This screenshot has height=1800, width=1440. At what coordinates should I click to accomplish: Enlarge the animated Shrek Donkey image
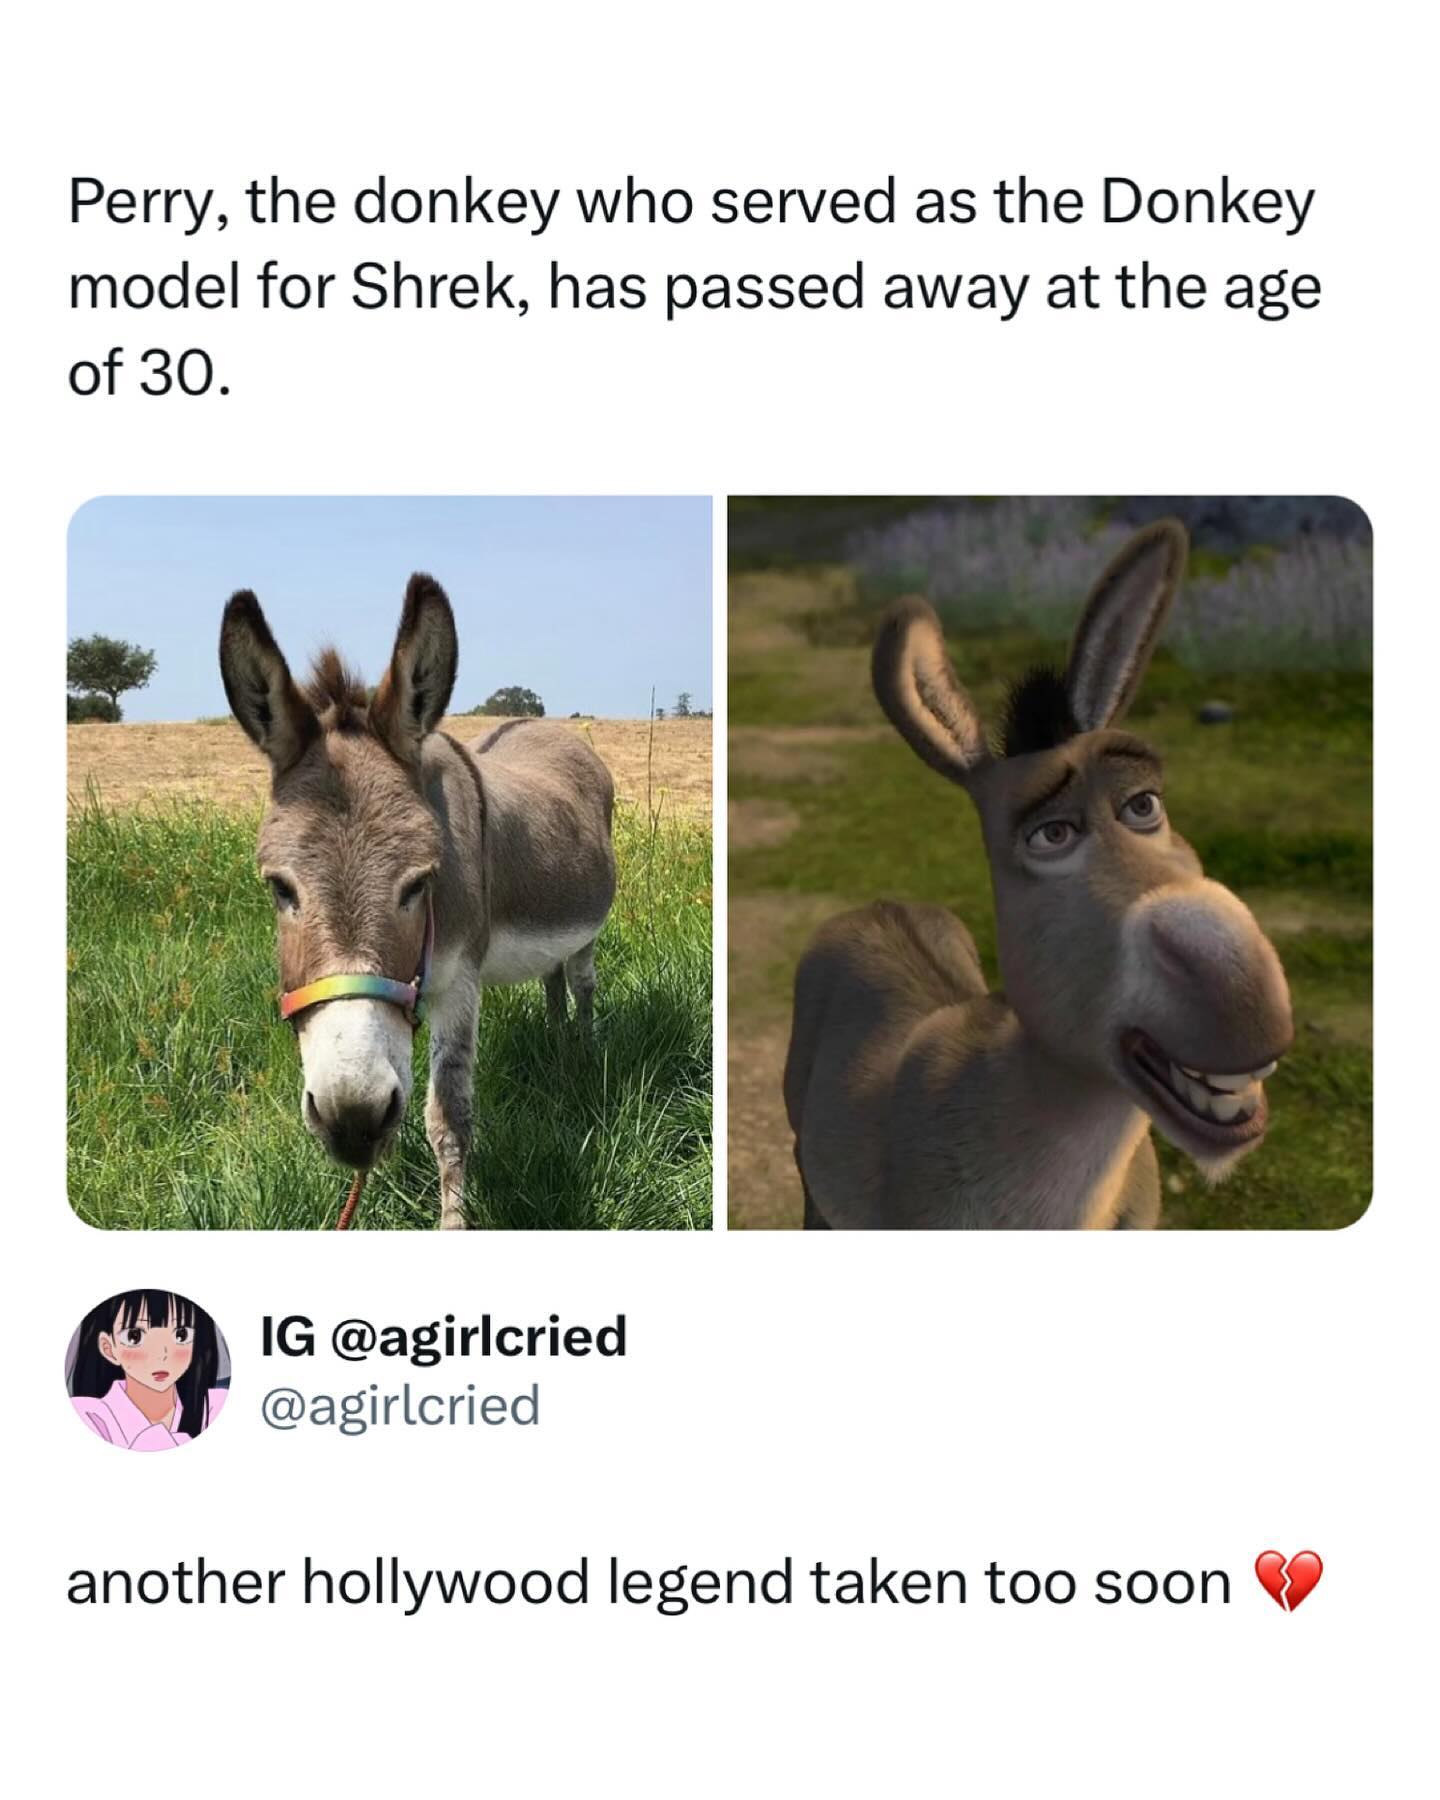click(x=1050, y=862)
